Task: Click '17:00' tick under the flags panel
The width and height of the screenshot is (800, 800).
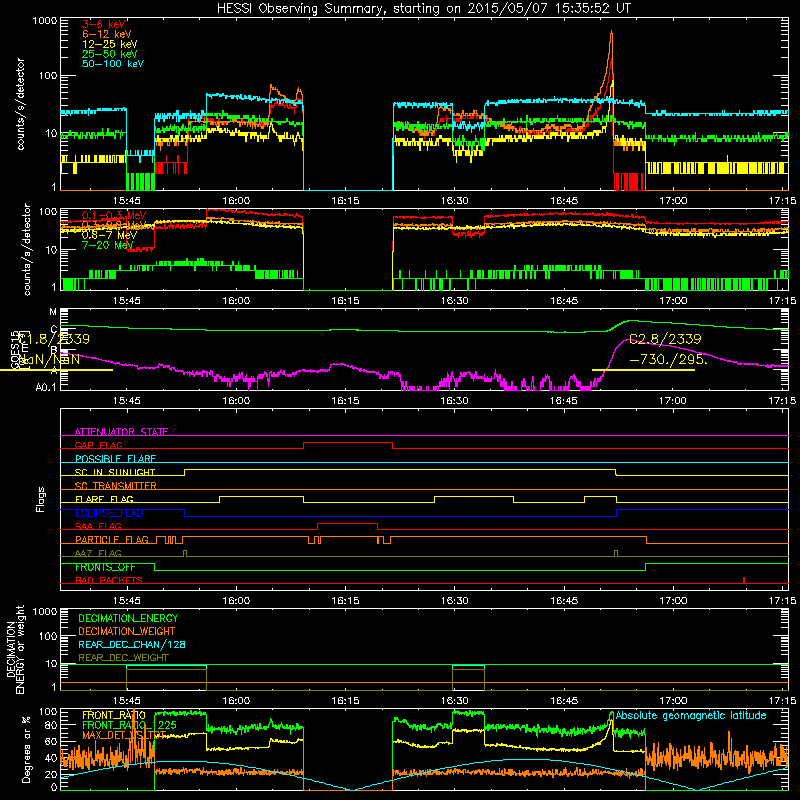Action: (x=672, y=601)
